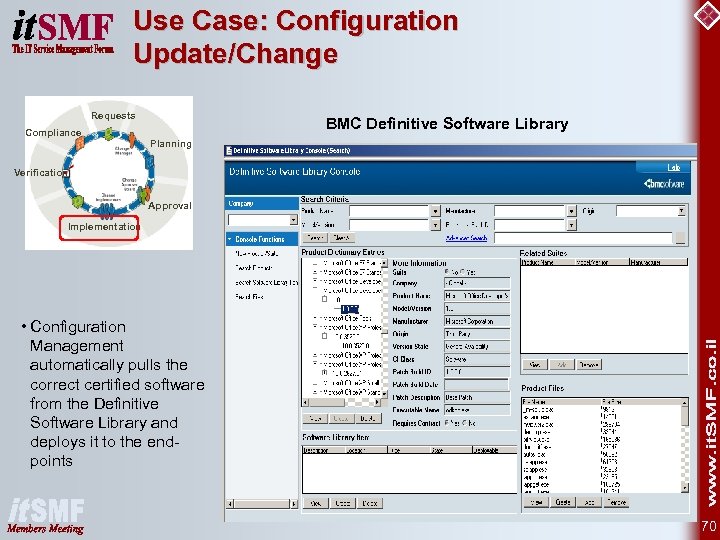Click the sidebar horizontal scroll right arrow
Screen dimensions: 720x540
(294, 504)
